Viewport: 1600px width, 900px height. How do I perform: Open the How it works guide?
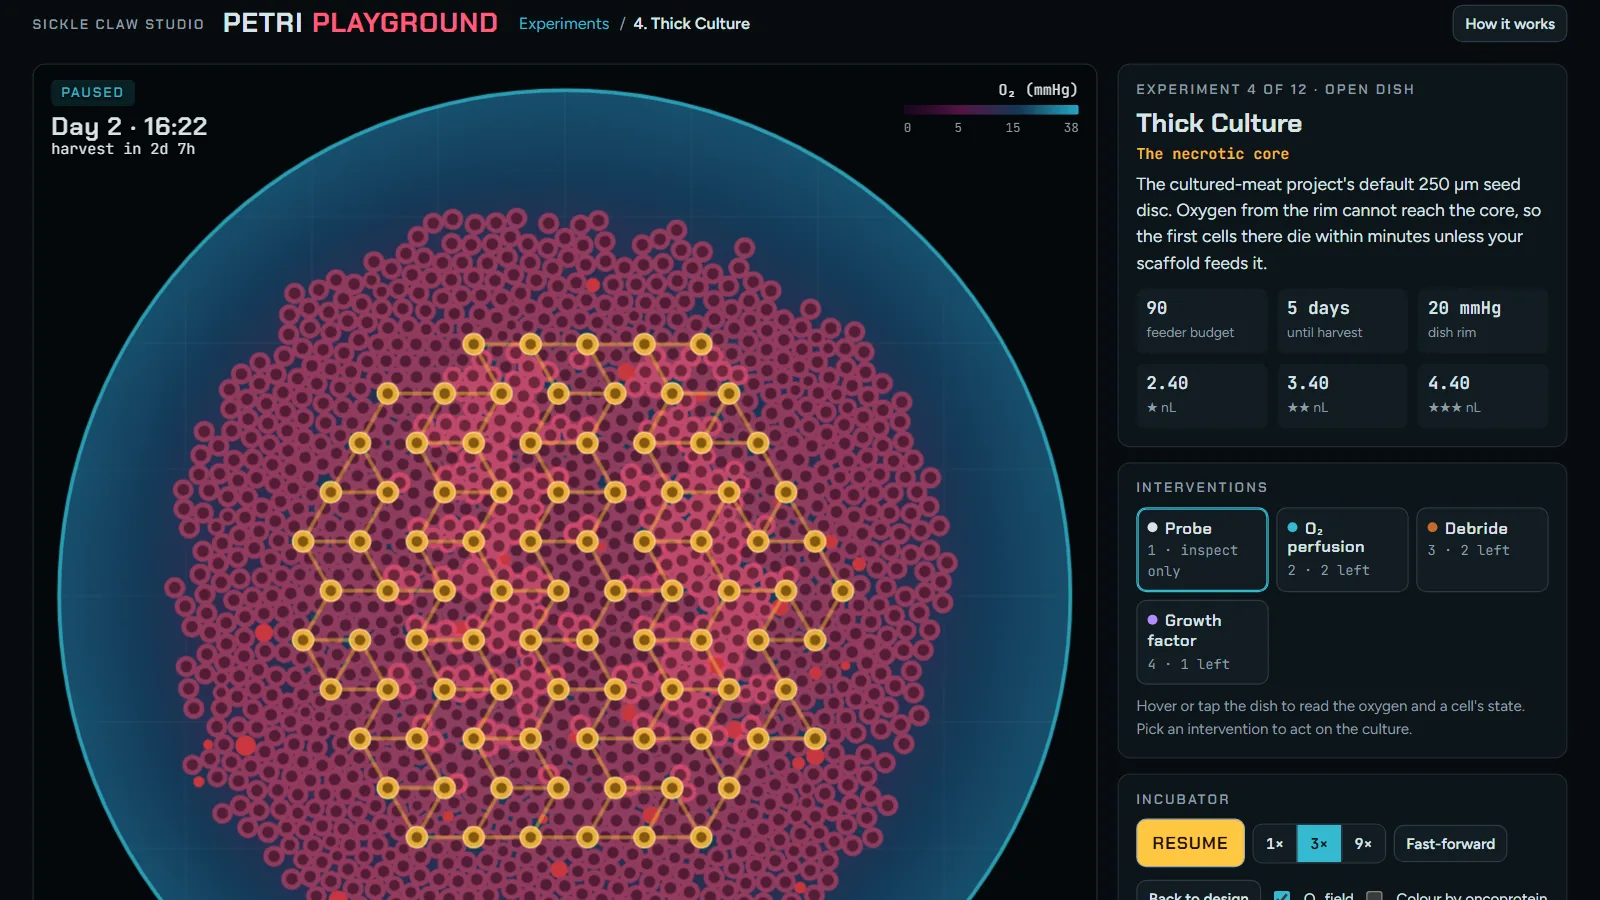coord(1509,24)
